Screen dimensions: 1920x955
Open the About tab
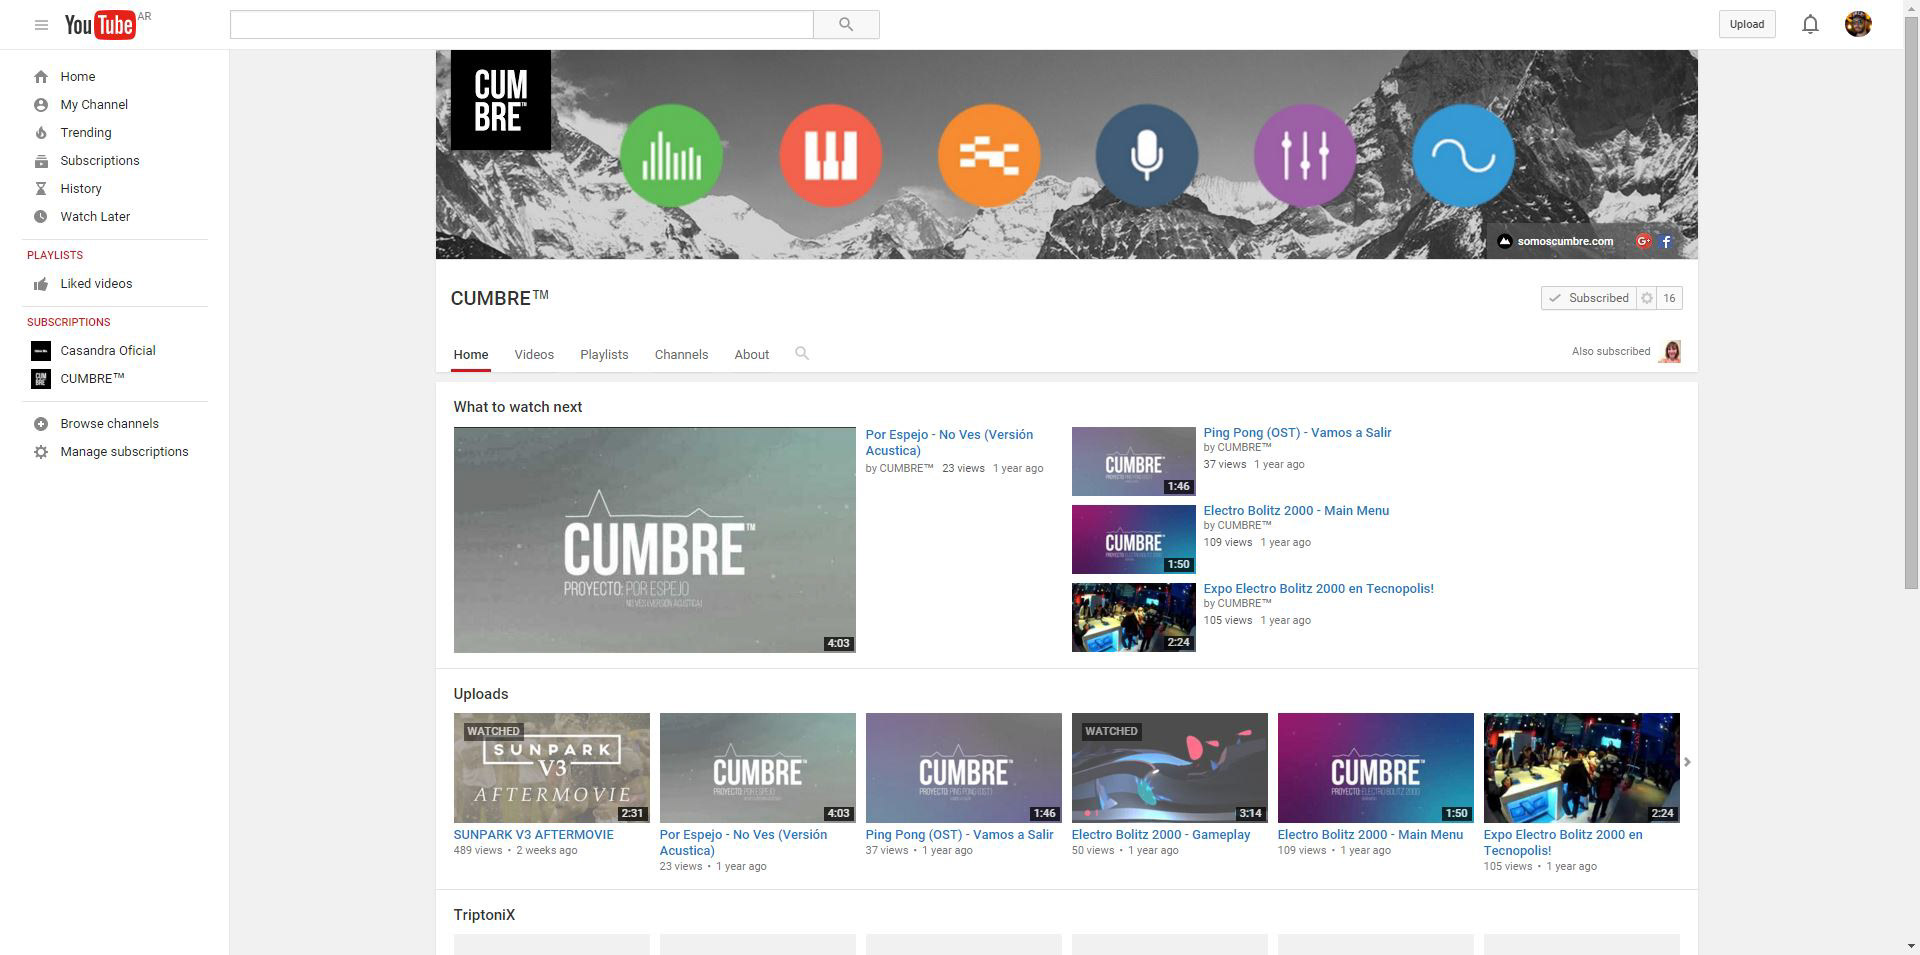(752, 355)
